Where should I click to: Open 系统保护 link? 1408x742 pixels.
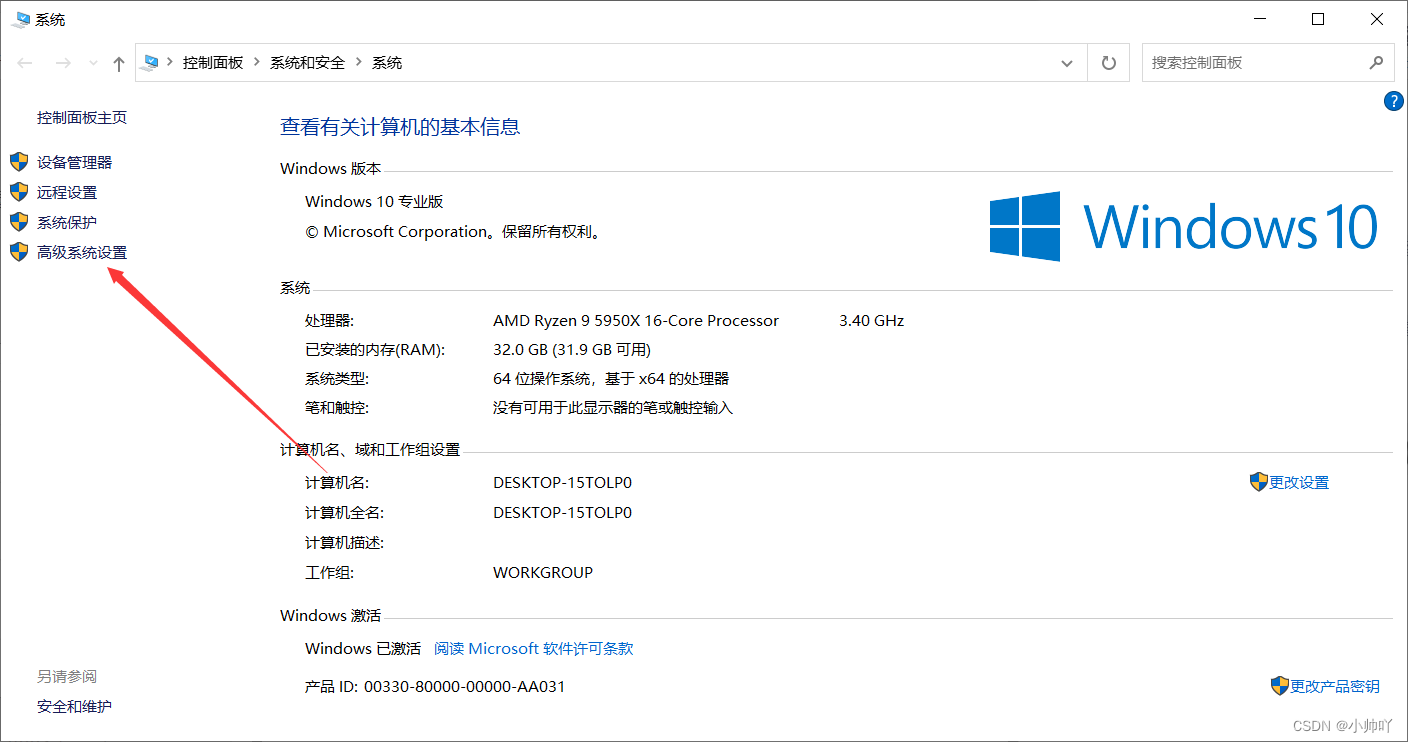coord(67,222)
